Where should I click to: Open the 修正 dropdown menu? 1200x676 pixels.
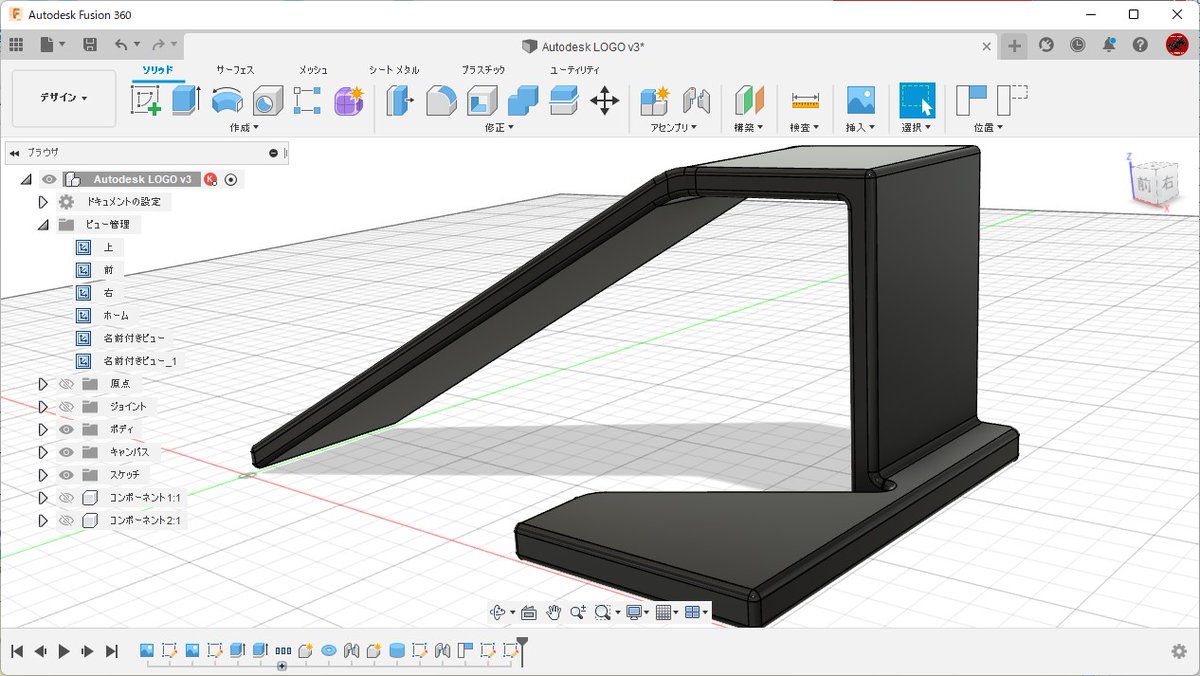click(x=500, y=128)
